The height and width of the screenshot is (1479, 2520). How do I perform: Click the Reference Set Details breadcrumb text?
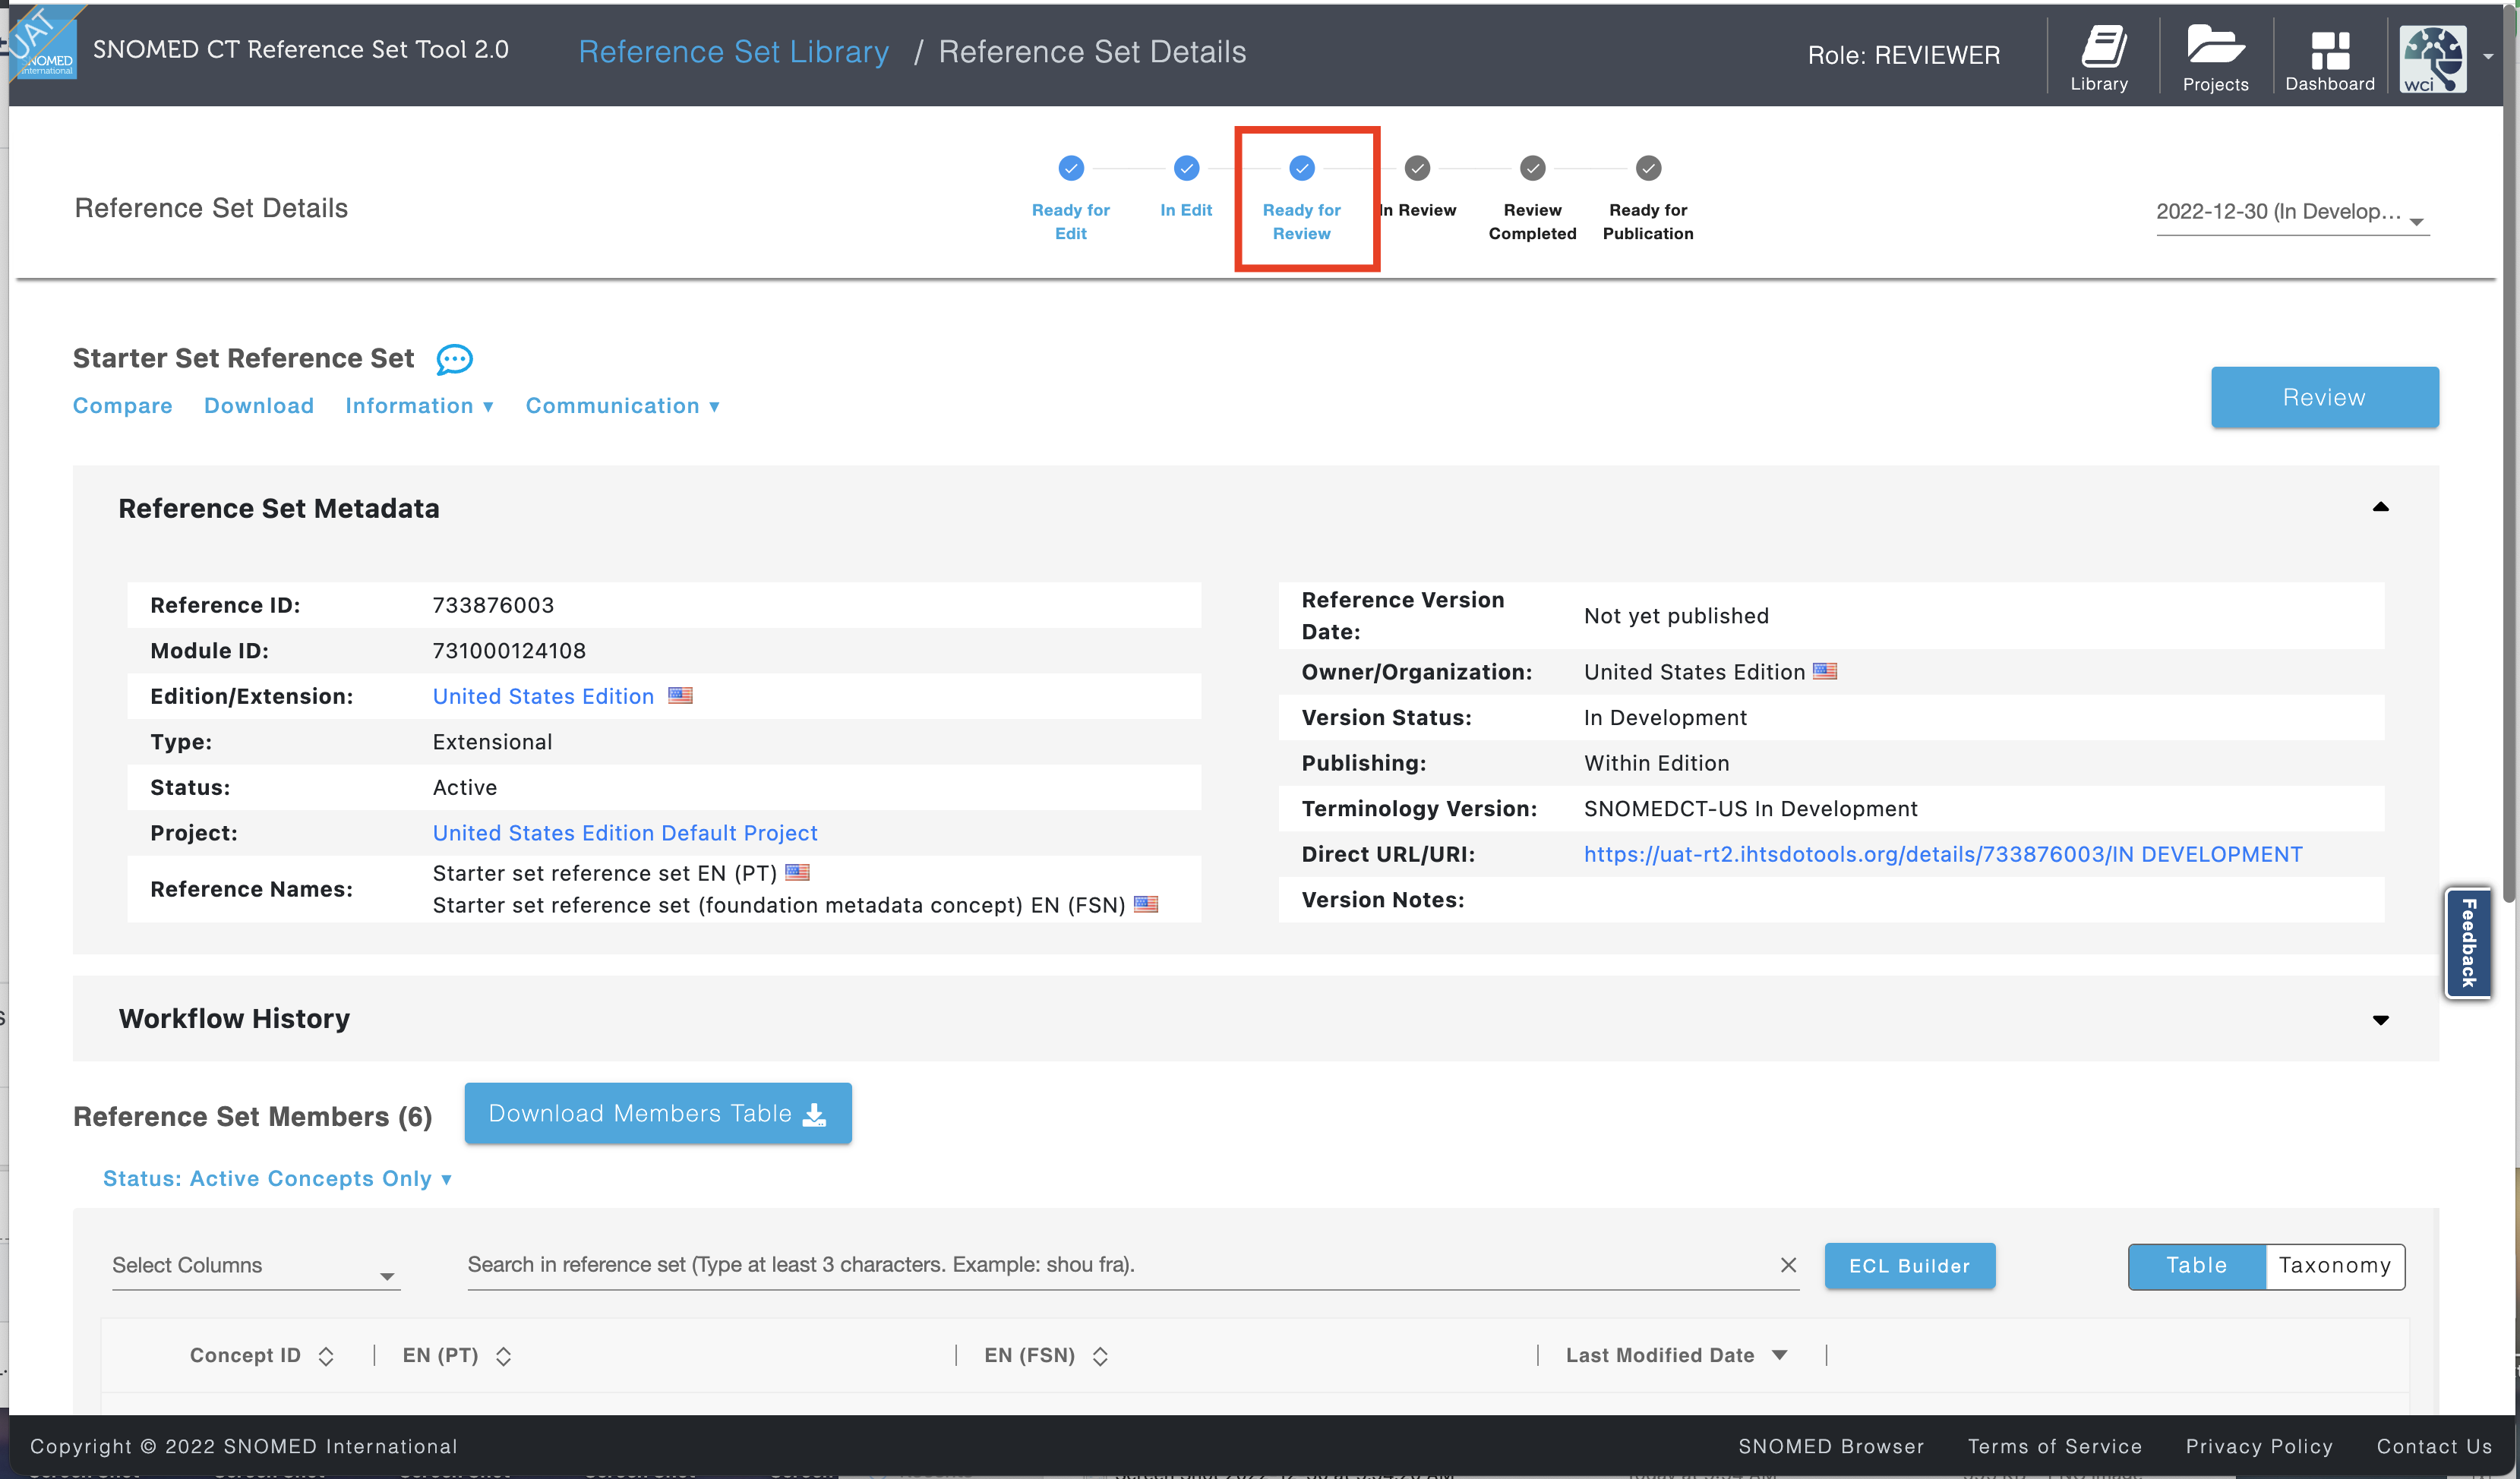click(1092, 52)
